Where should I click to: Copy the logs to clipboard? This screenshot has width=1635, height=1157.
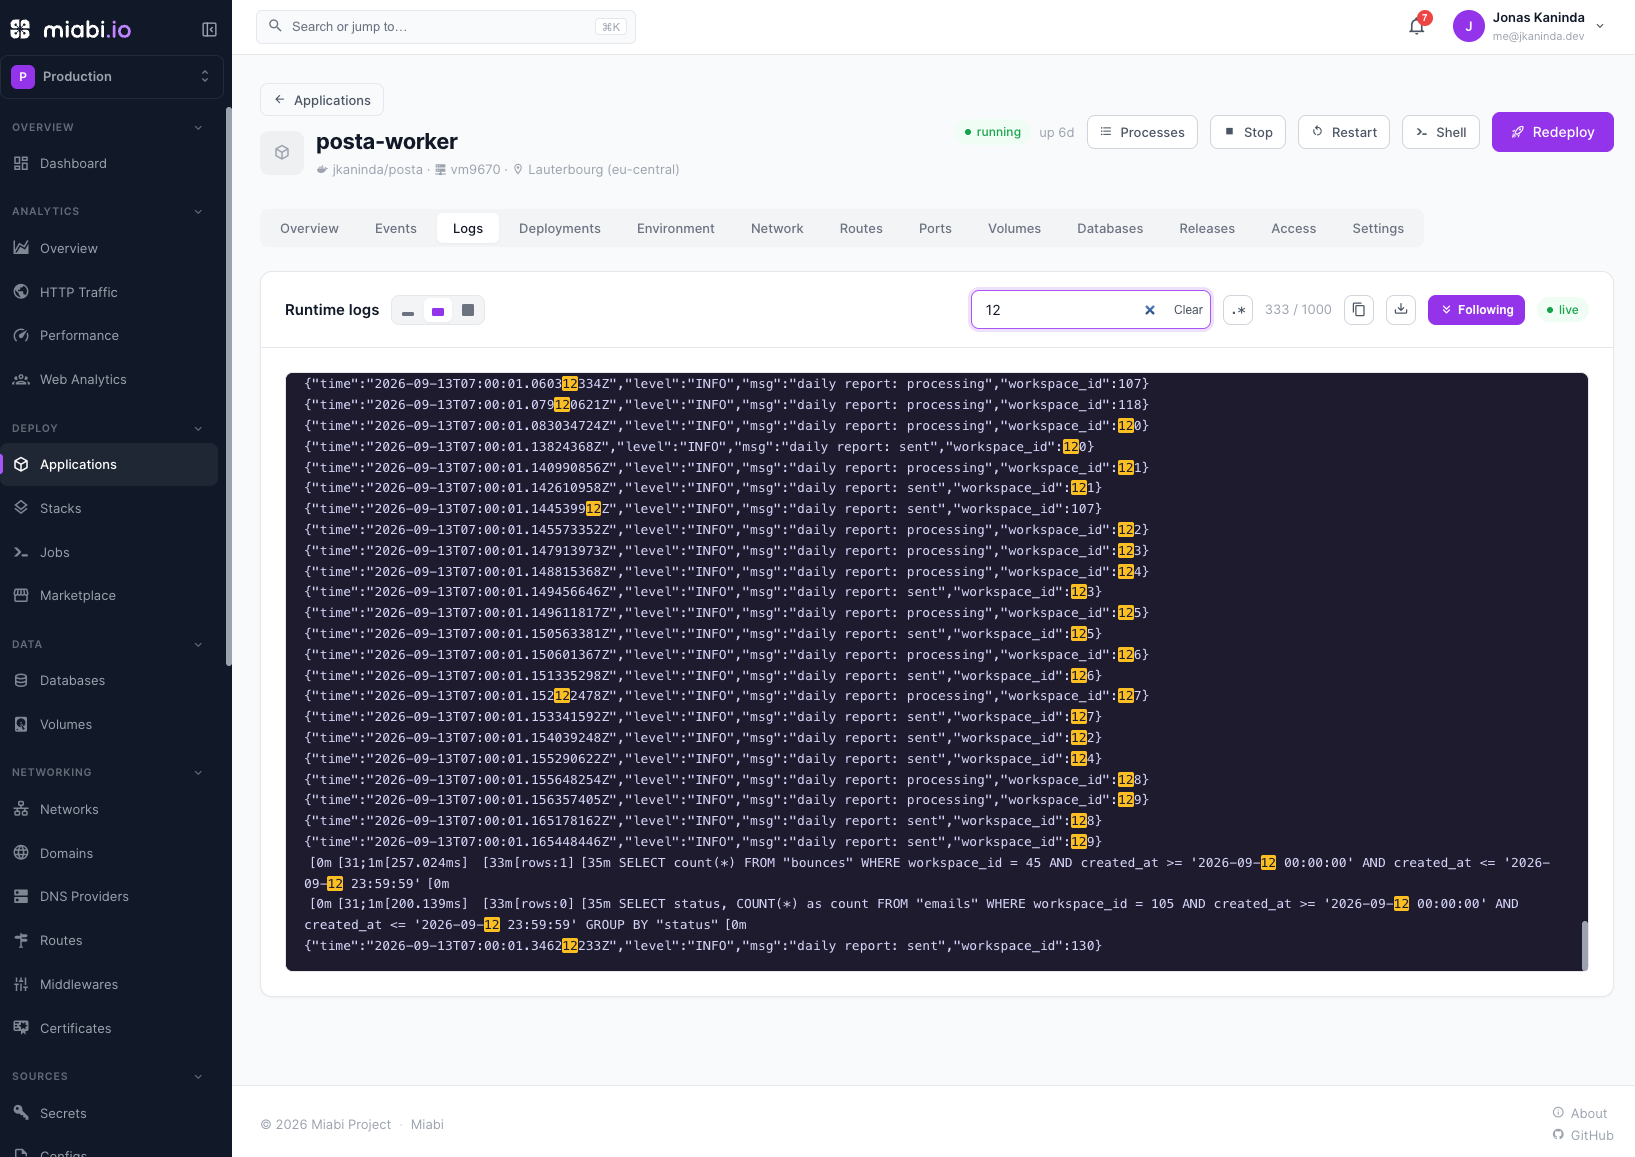tap(1358, 310)
